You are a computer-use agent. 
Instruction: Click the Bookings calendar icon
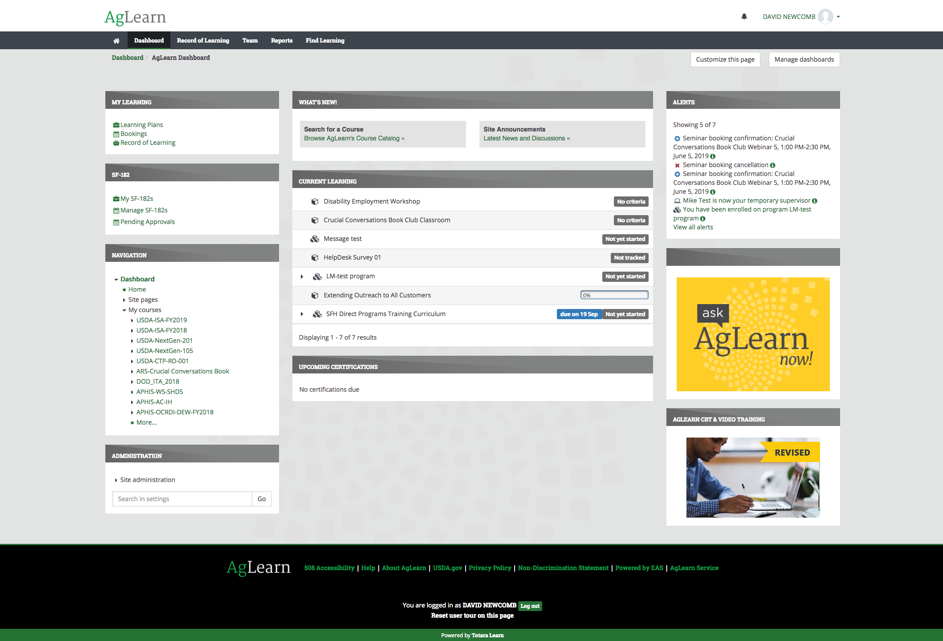116,134
